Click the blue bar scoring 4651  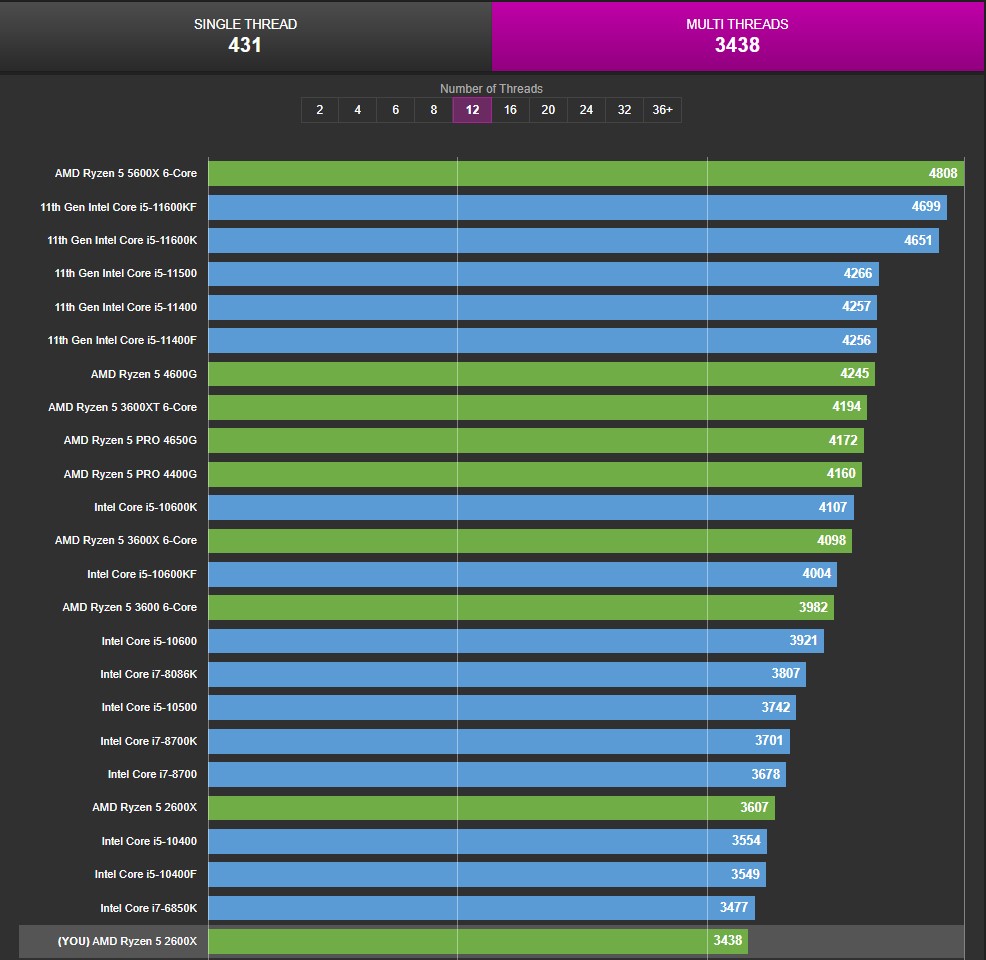[x=573, y=240]
